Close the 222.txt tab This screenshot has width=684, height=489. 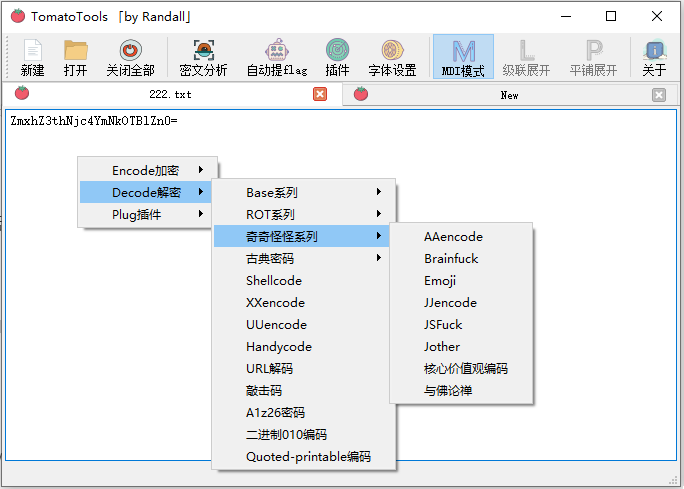(320, 94)
